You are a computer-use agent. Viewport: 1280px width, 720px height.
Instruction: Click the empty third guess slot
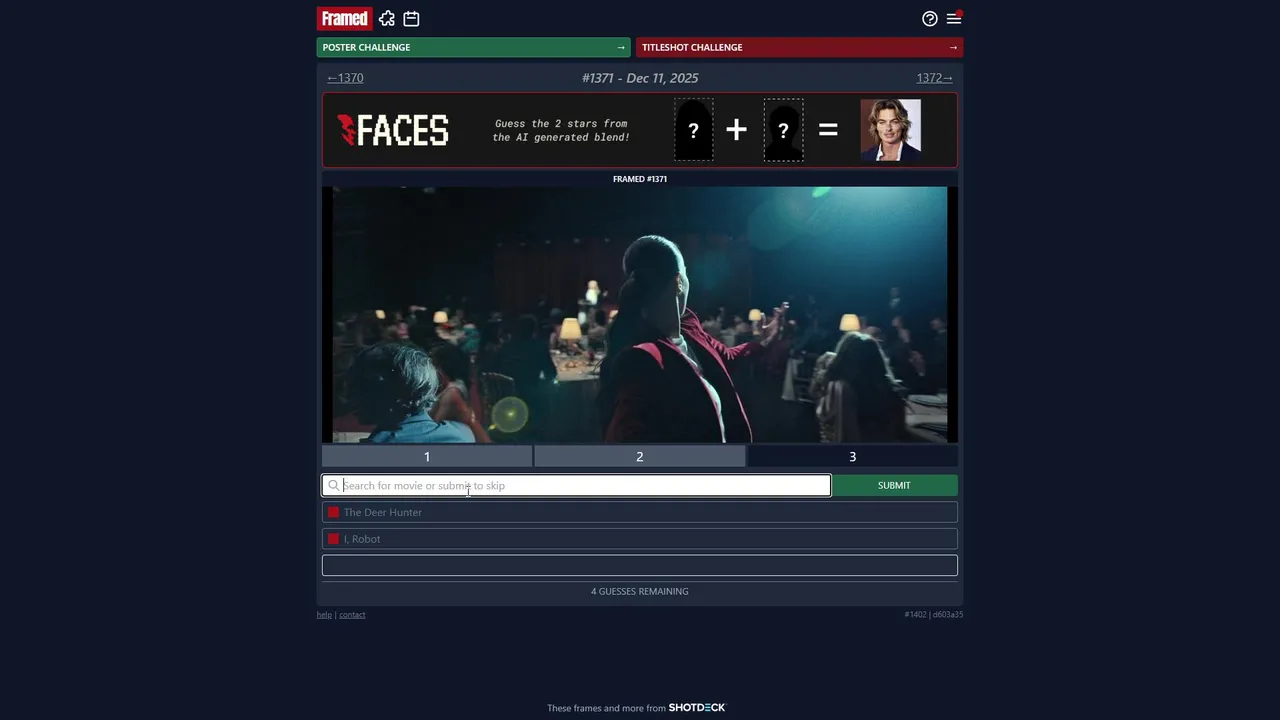click(x=640, y=565)
